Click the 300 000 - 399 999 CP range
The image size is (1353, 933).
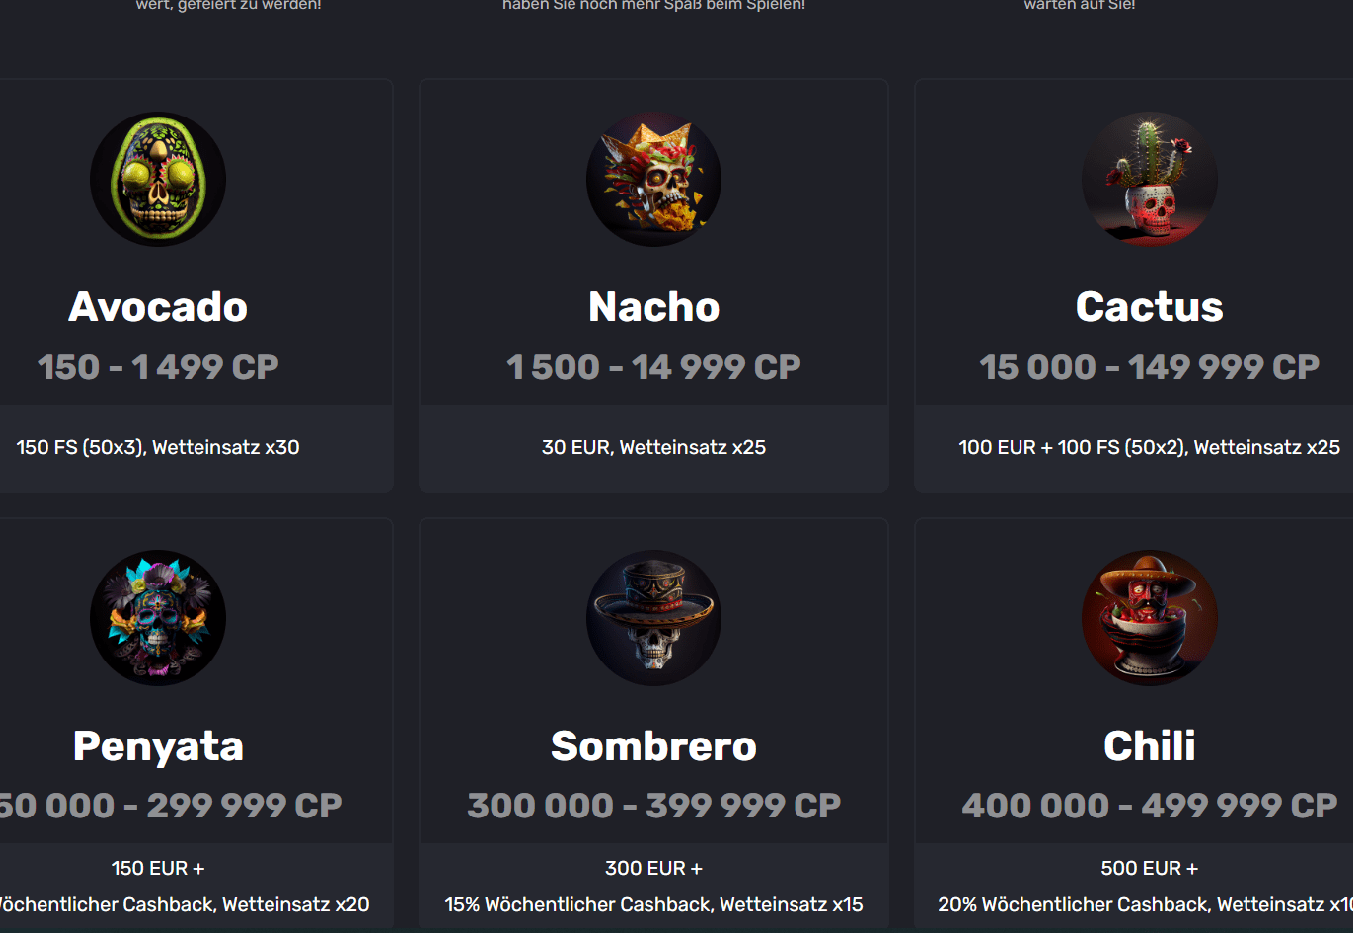654,805
